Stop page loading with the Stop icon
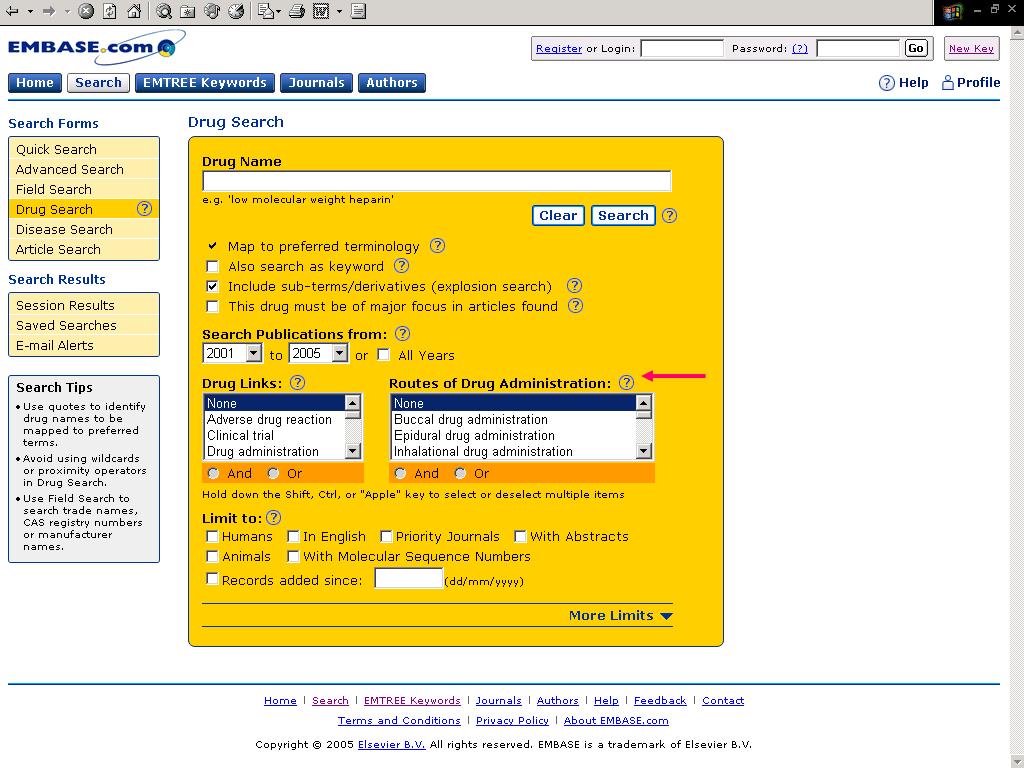This screenshot has height=768, width=1024. coord(86,11)
